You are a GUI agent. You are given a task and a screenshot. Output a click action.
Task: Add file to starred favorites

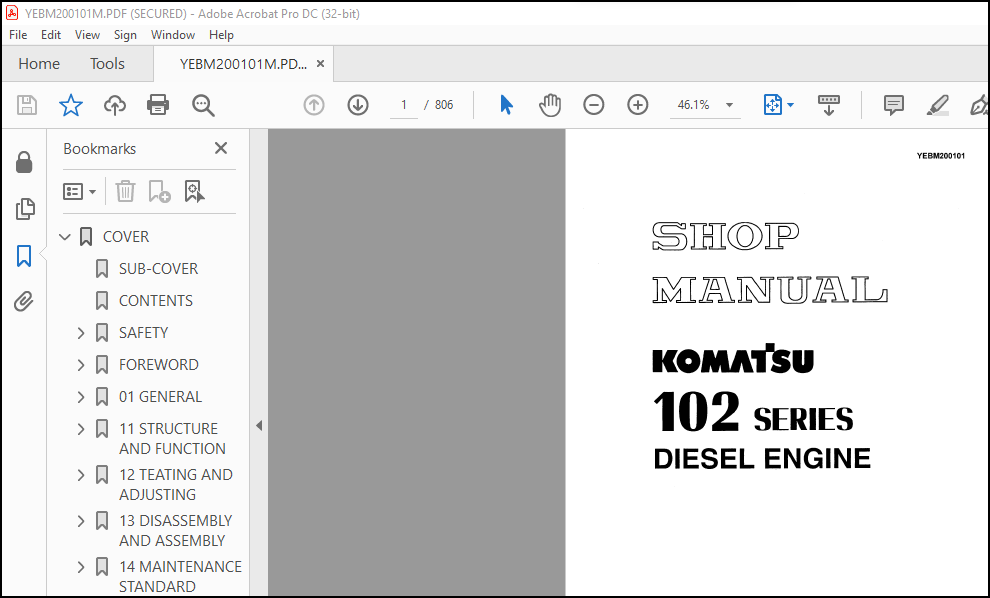[71, 105]
